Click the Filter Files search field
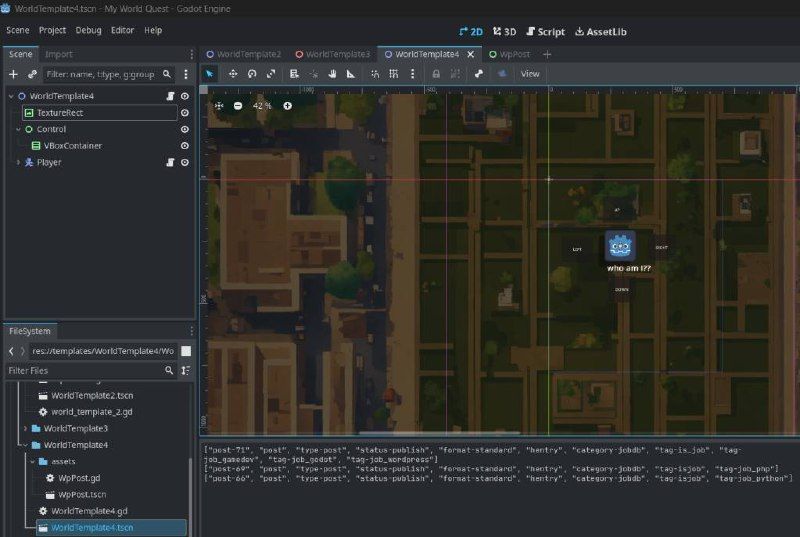The width and height of the screenshot is (800, 537). (82, 370)
